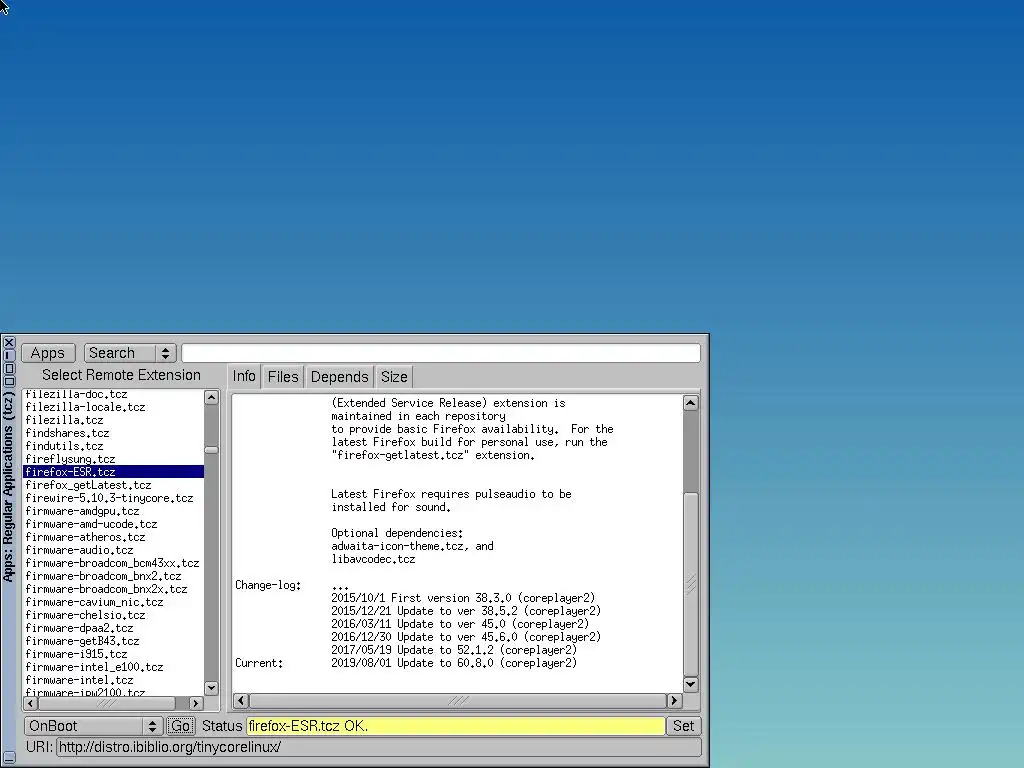Select firmware-intel_e100.tcz extension

[113, 667]
